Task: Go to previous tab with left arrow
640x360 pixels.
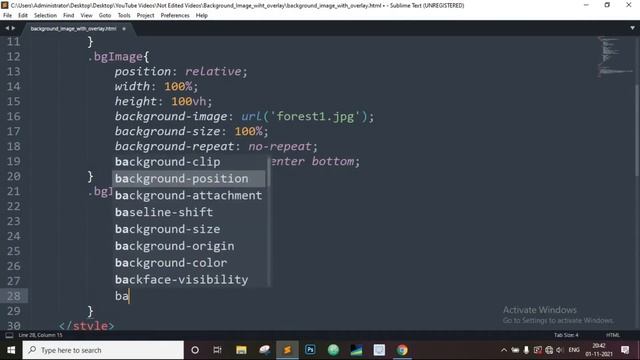Action: 7,28
